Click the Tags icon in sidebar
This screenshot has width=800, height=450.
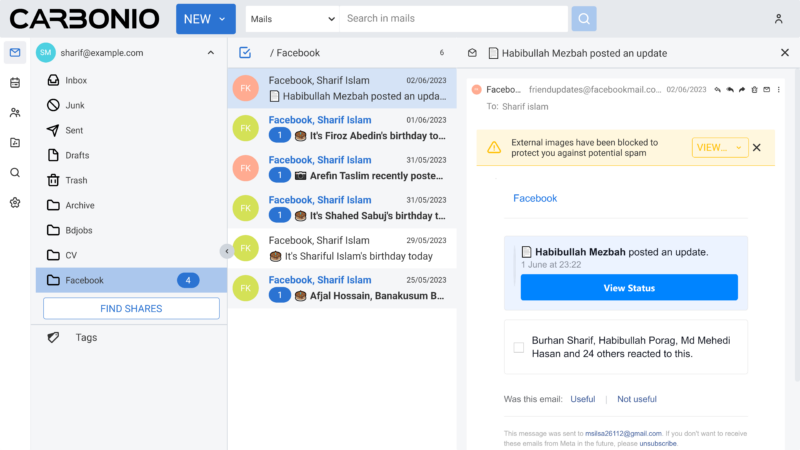coord(53,337)
